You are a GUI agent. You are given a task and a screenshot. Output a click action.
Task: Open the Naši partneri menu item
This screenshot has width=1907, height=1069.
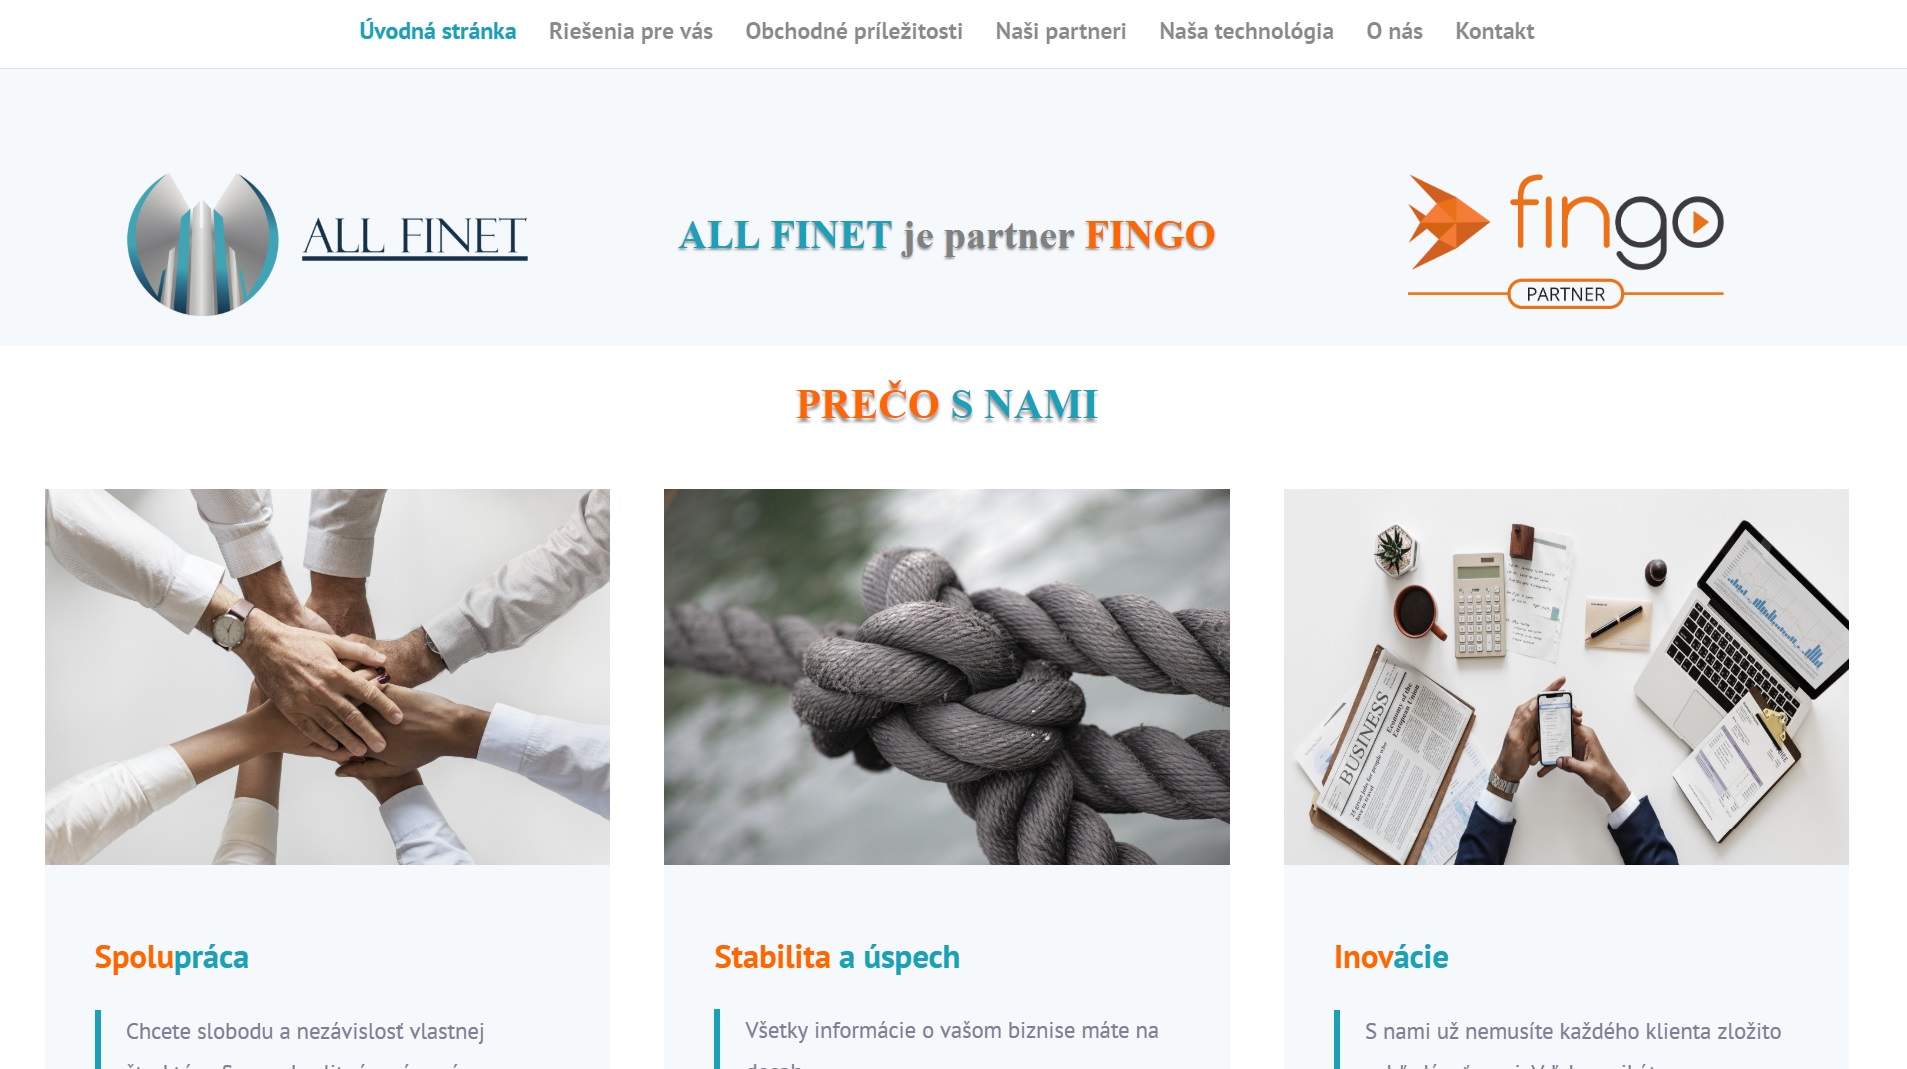point(1061,31)
